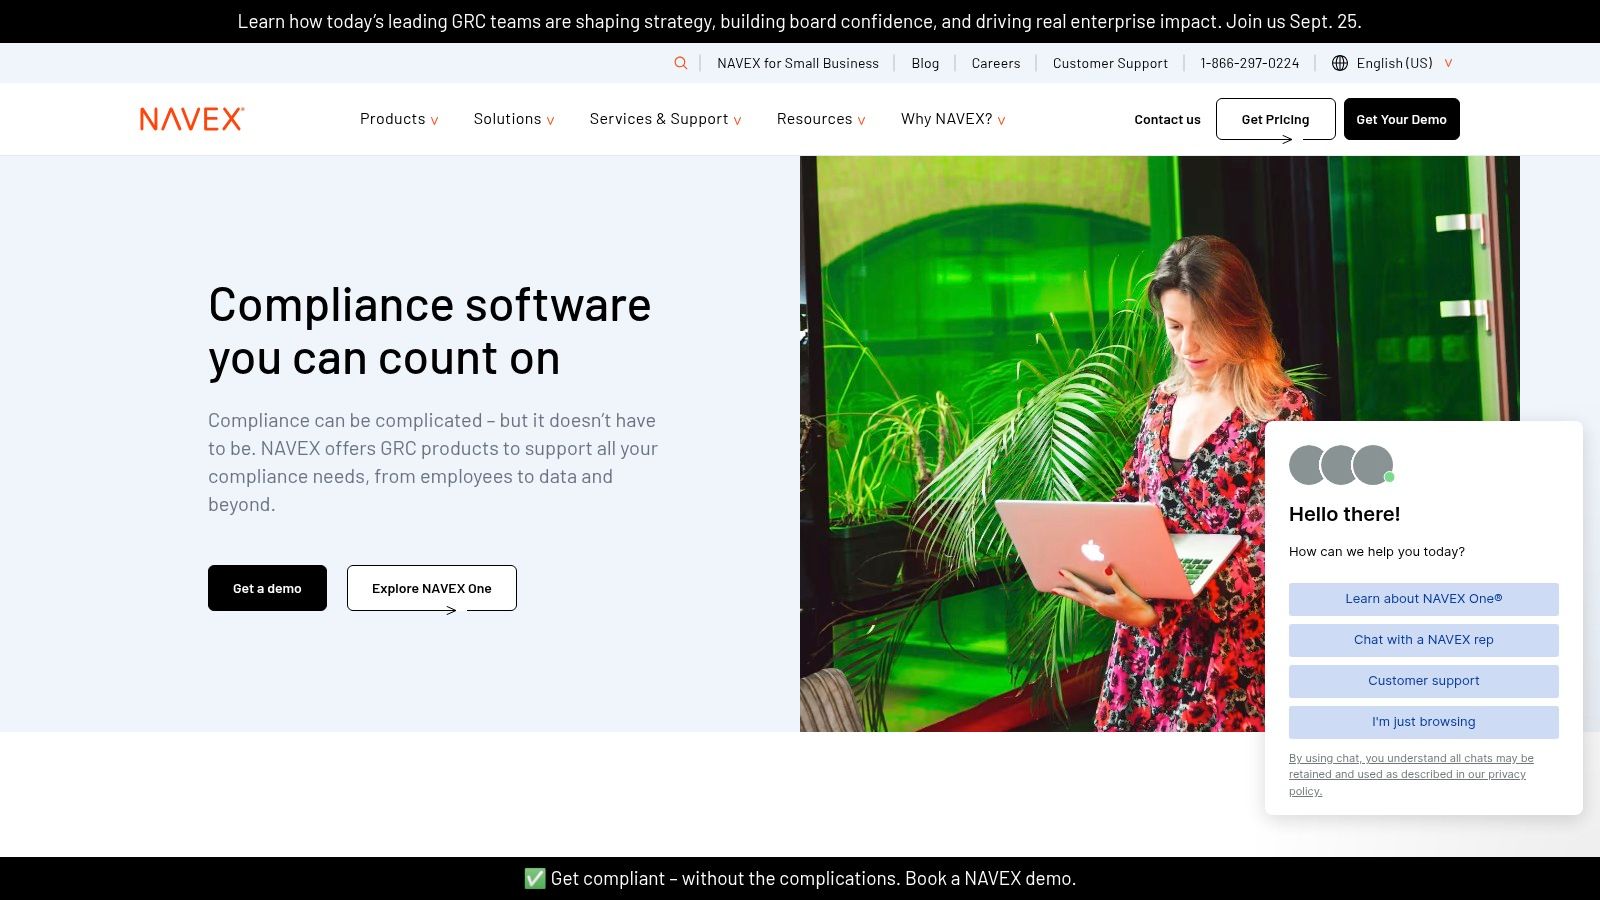Click the NAVEX logo
The width and height of the screenshot is (1600, 900).
click(x=192, y=119)
